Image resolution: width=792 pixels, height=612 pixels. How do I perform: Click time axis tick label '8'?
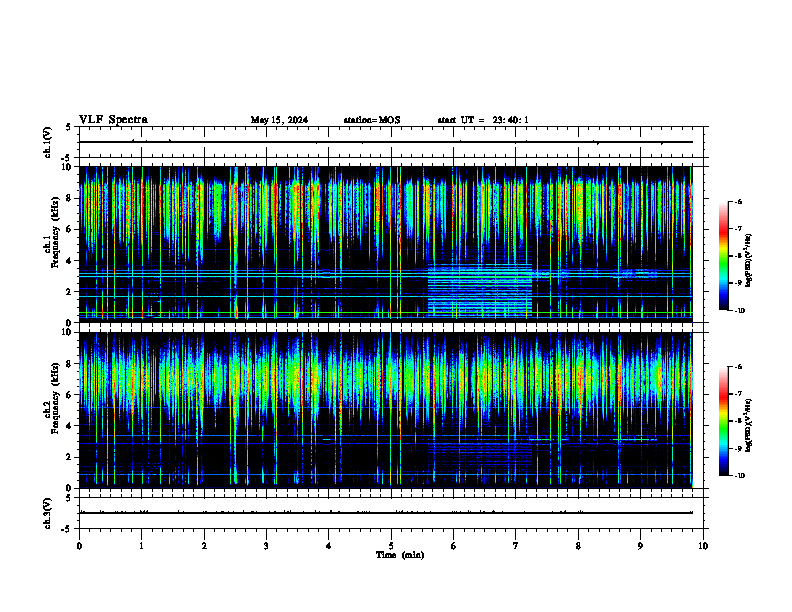click(x=578, y=546)
